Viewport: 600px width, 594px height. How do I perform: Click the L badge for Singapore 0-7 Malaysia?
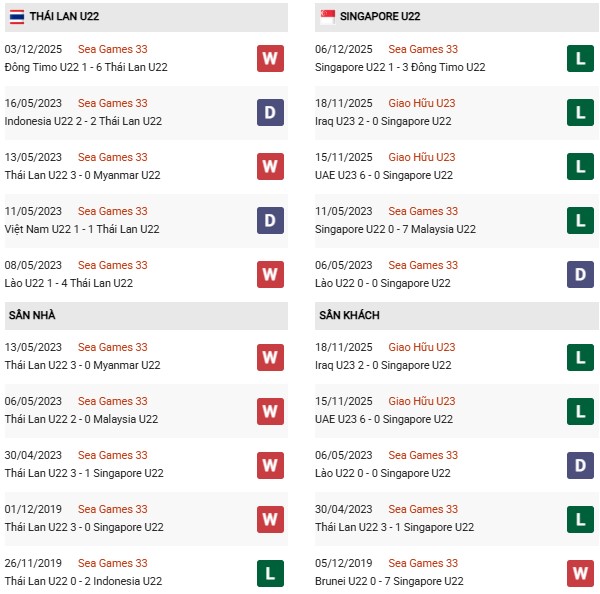tap(580, 220)
